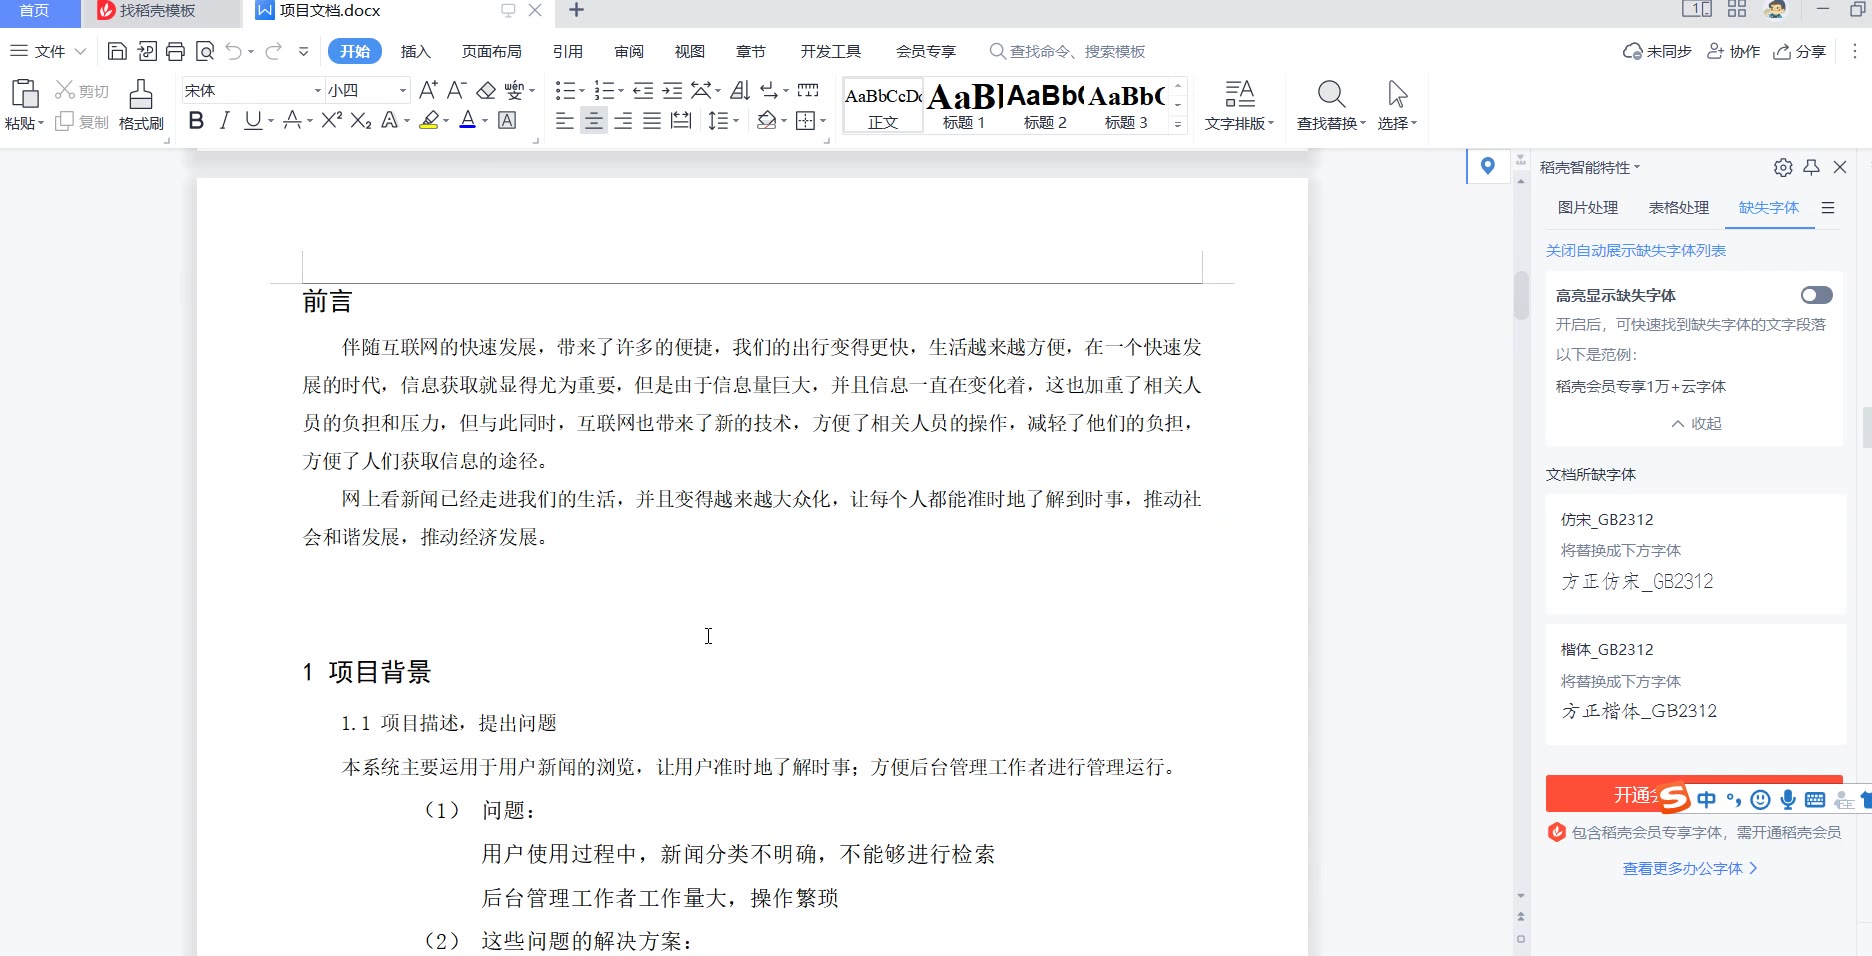Open quick access toolbar customize arrow
This screenshot has height=956, width=1872.
304,51
